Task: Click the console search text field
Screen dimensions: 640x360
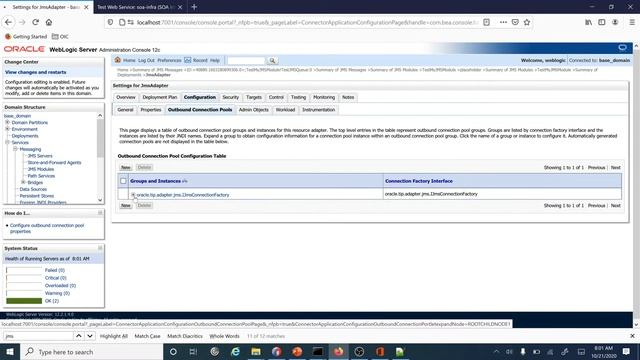Action: click(246, 60)
